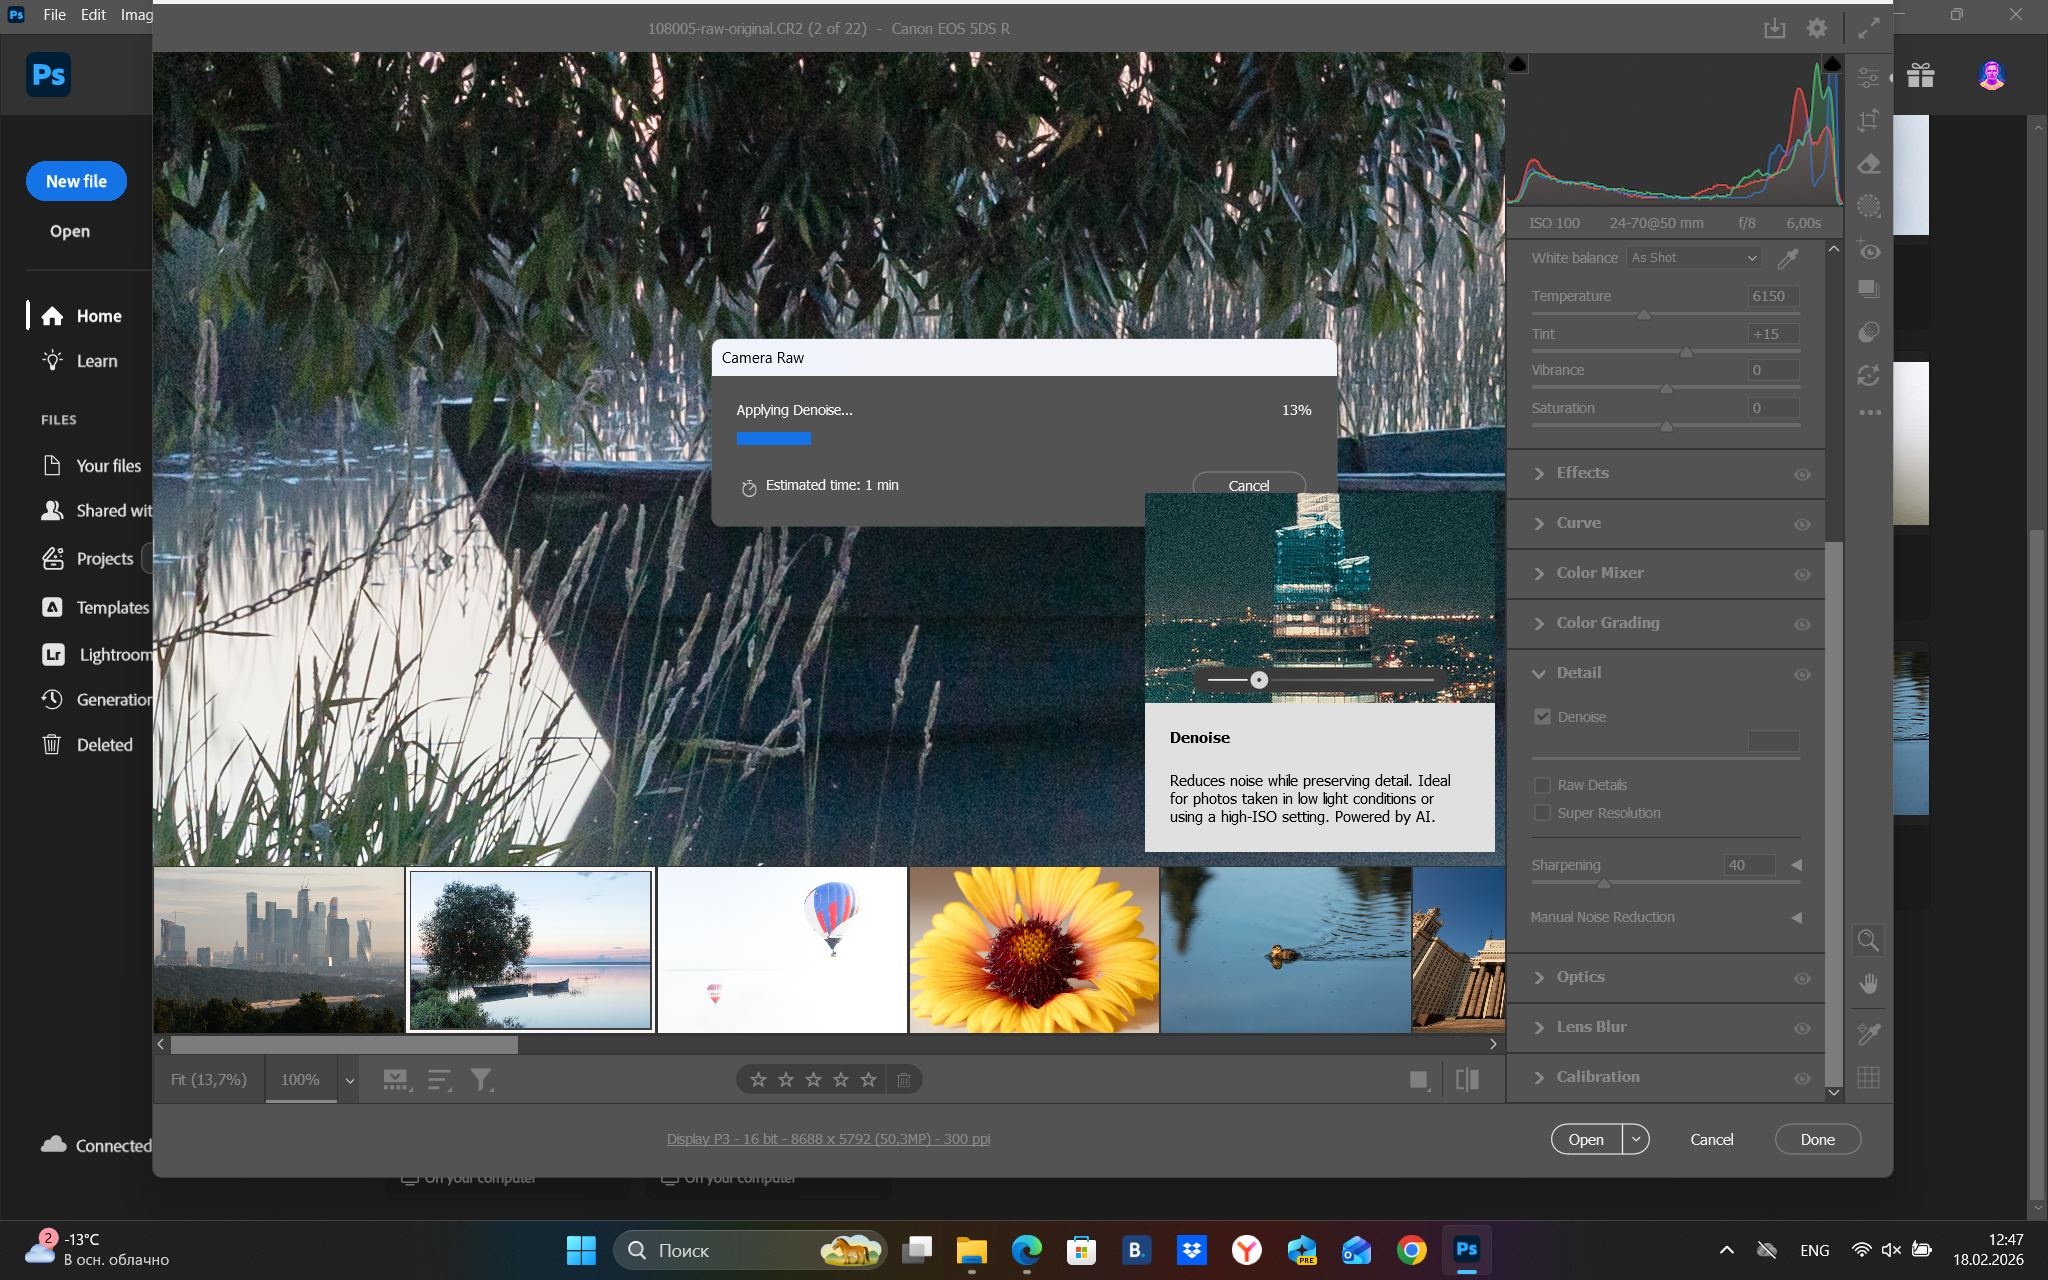Enable the Super Resolution checkbox

point(1542,813)
